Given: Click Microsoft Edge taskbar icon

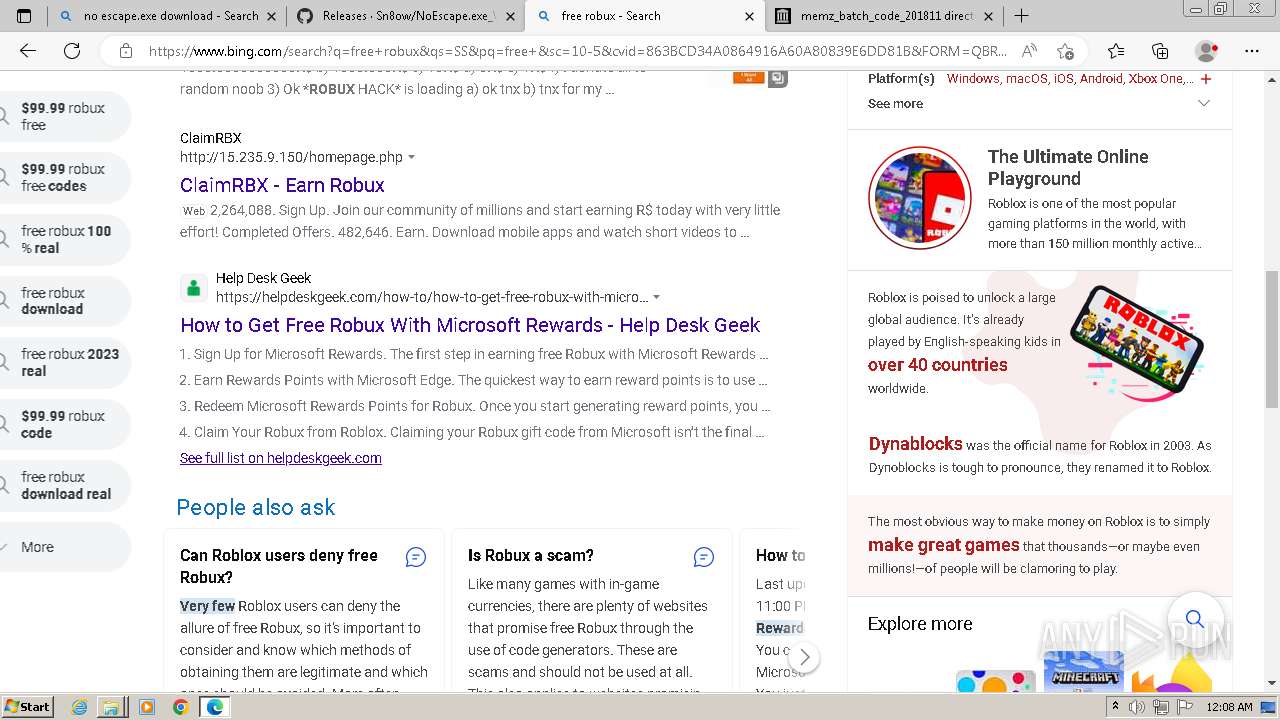Looking at the screenshot, I should [214, 707].
